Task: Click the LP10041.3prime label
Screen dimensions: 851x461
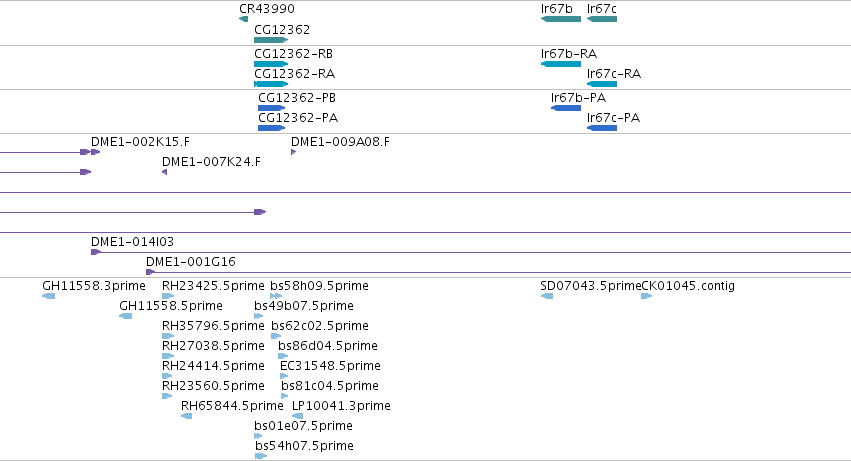Action: (341, 406)
